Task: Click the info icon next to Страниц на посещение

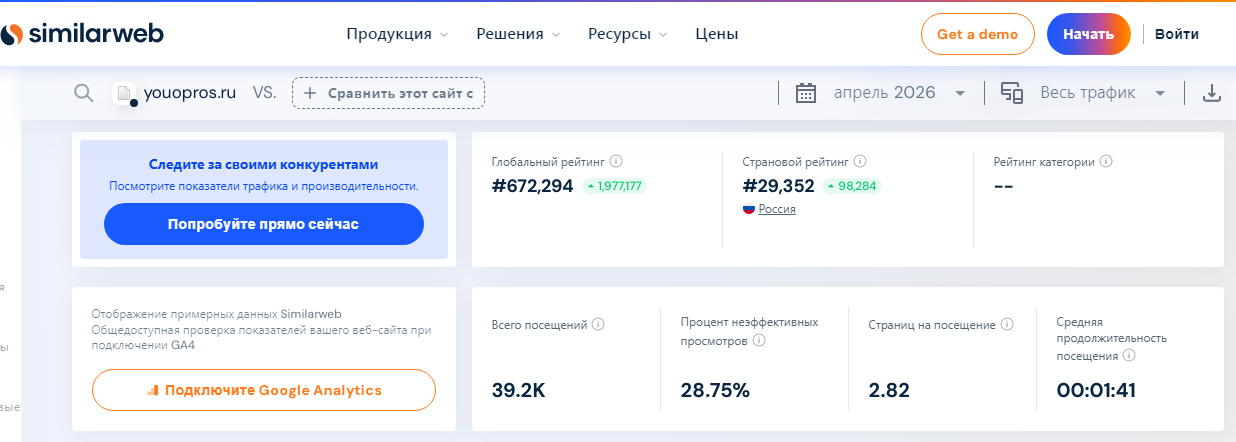Action: tap(1007, 325)
